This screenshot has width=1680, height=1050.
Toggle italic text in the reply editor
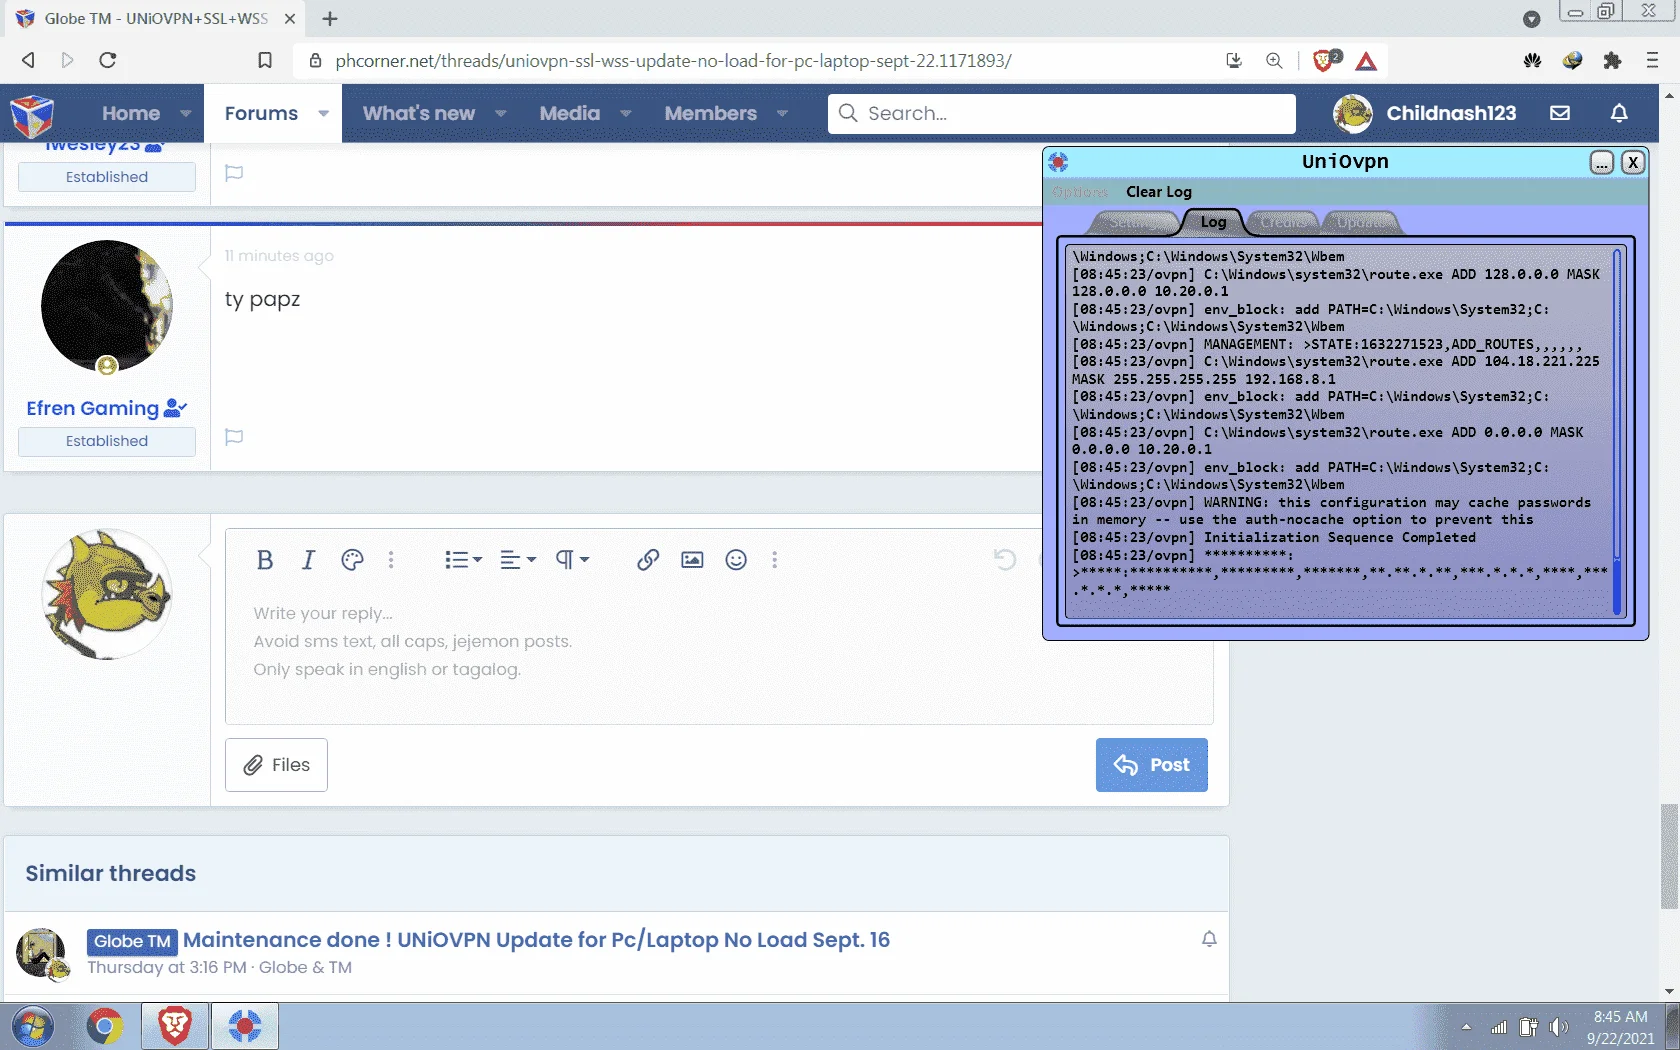[308, 560]
